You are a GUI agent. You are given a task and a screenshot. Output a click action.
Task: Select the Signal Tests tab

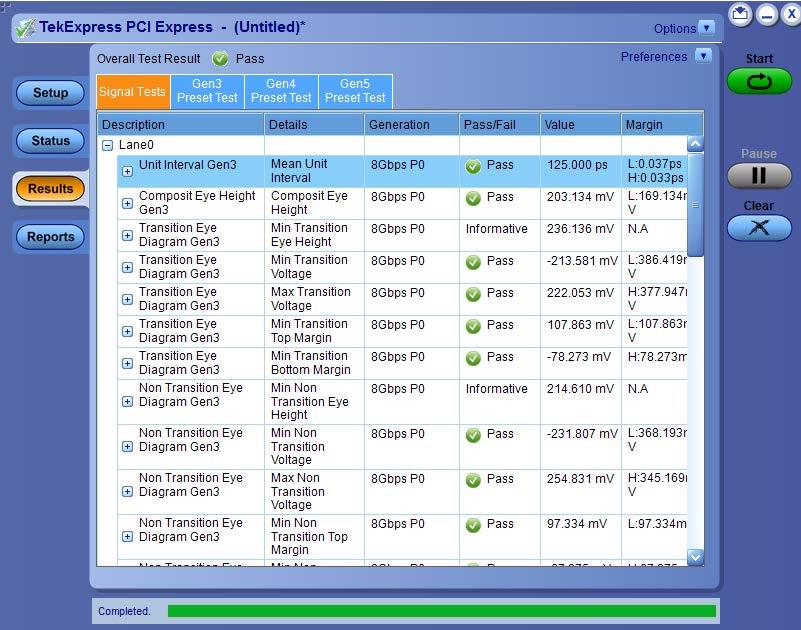point(133,91)
